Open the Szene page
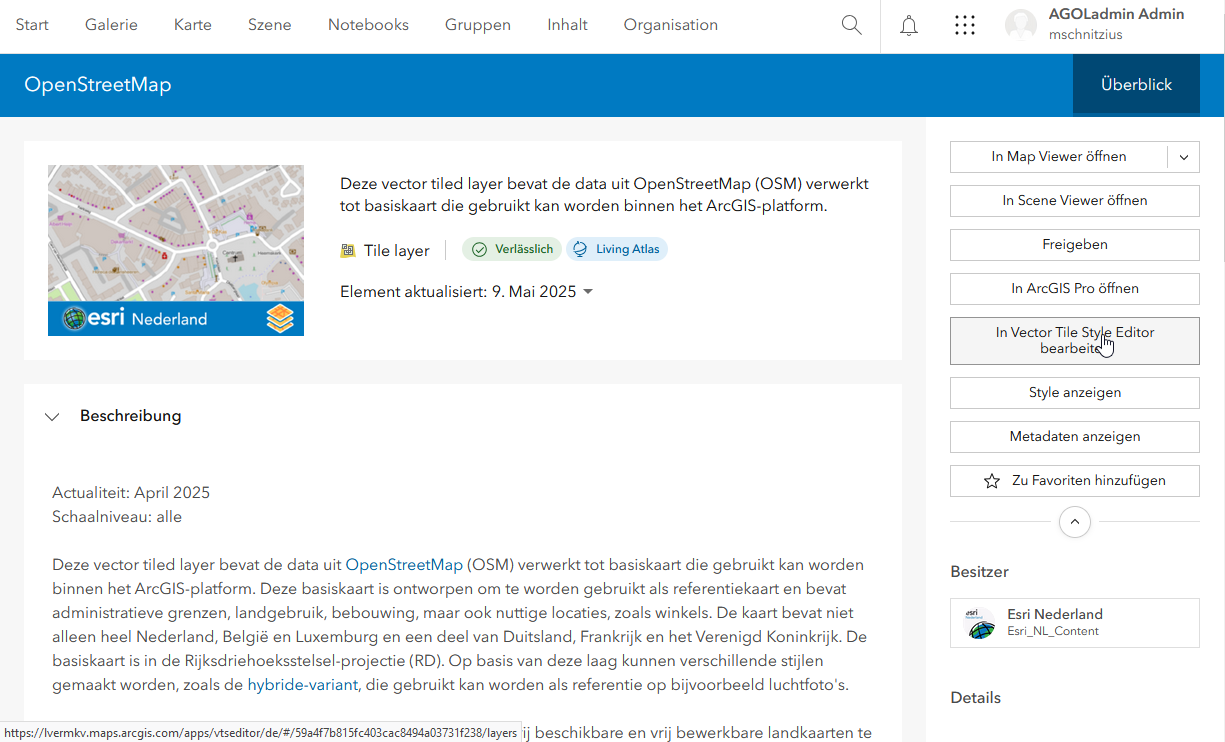 pos(270,25)
